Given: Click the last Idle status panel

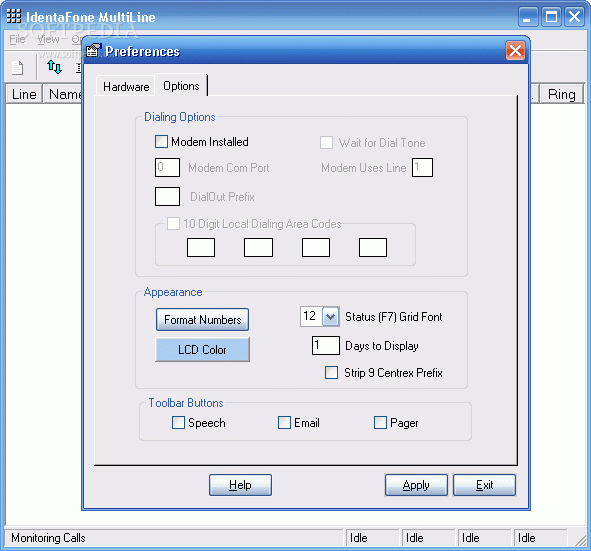Looking at the screenshot, I should (x=540, y=538).
